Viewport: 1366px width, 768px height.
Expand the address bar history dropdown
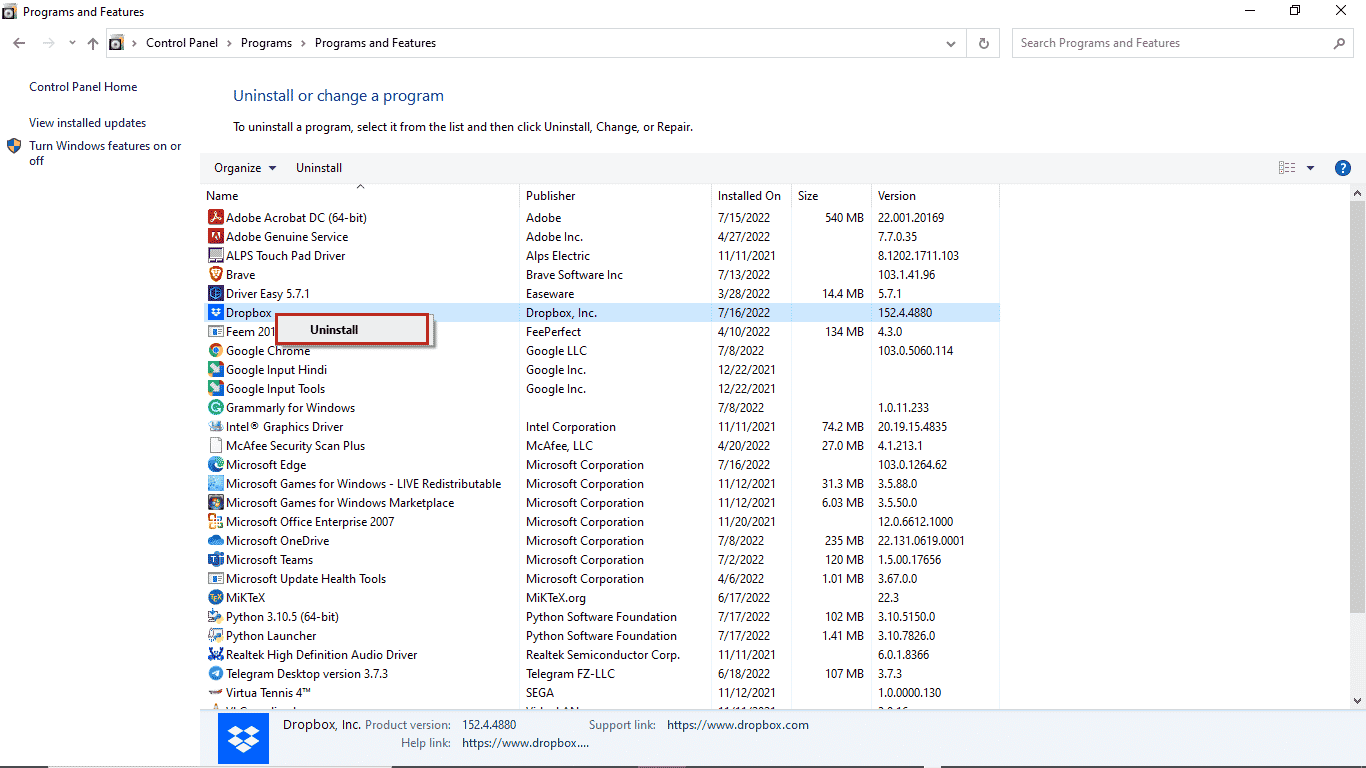click(x=951, y=43)
